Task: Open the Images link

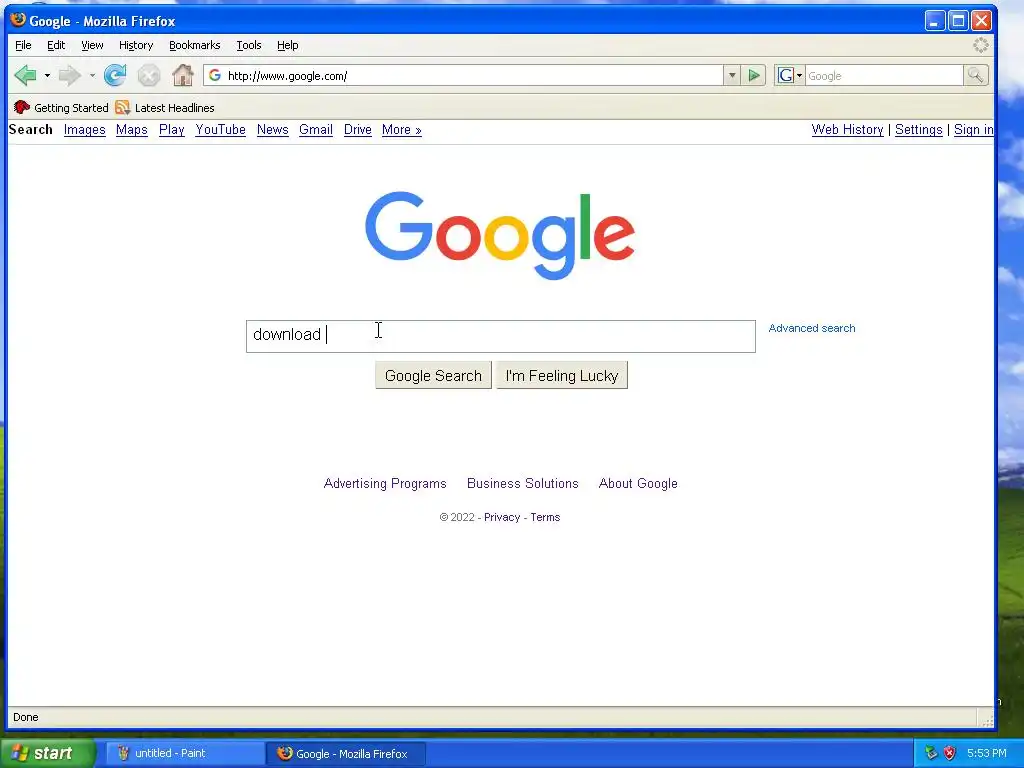Action: (84, 129)
